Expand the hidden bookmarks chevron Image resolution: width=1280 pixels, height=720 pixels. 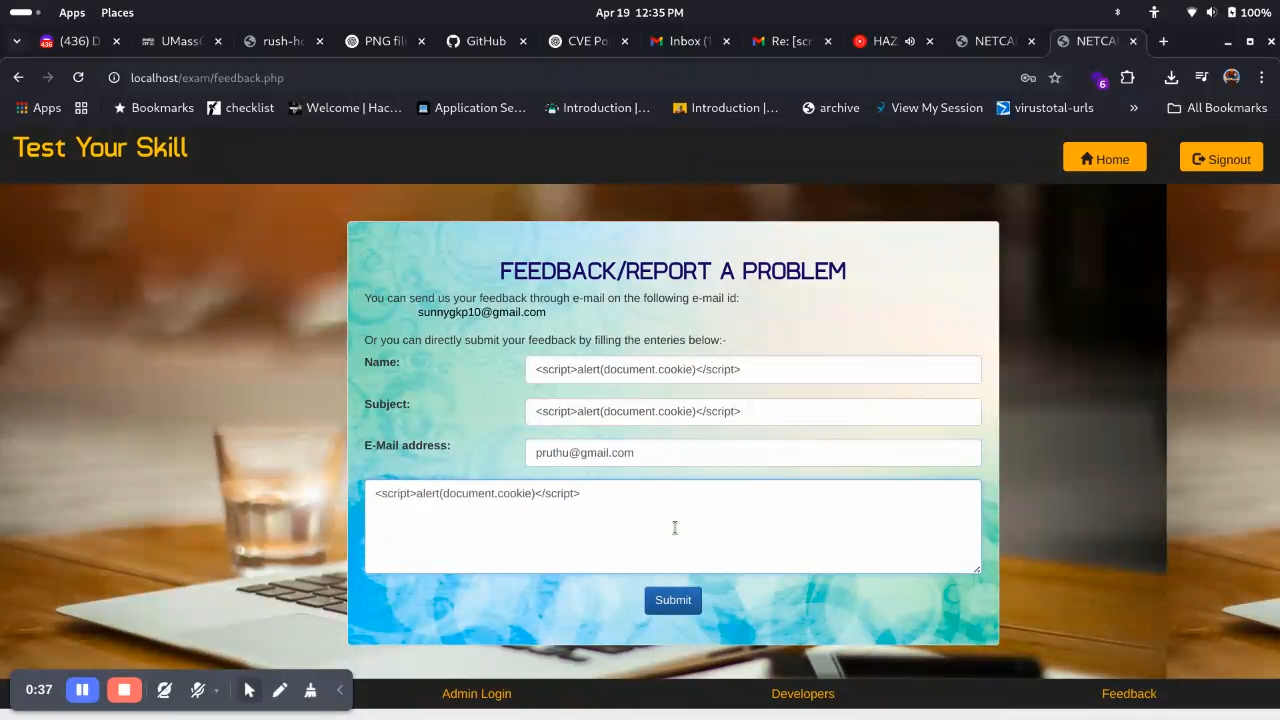1134,108
